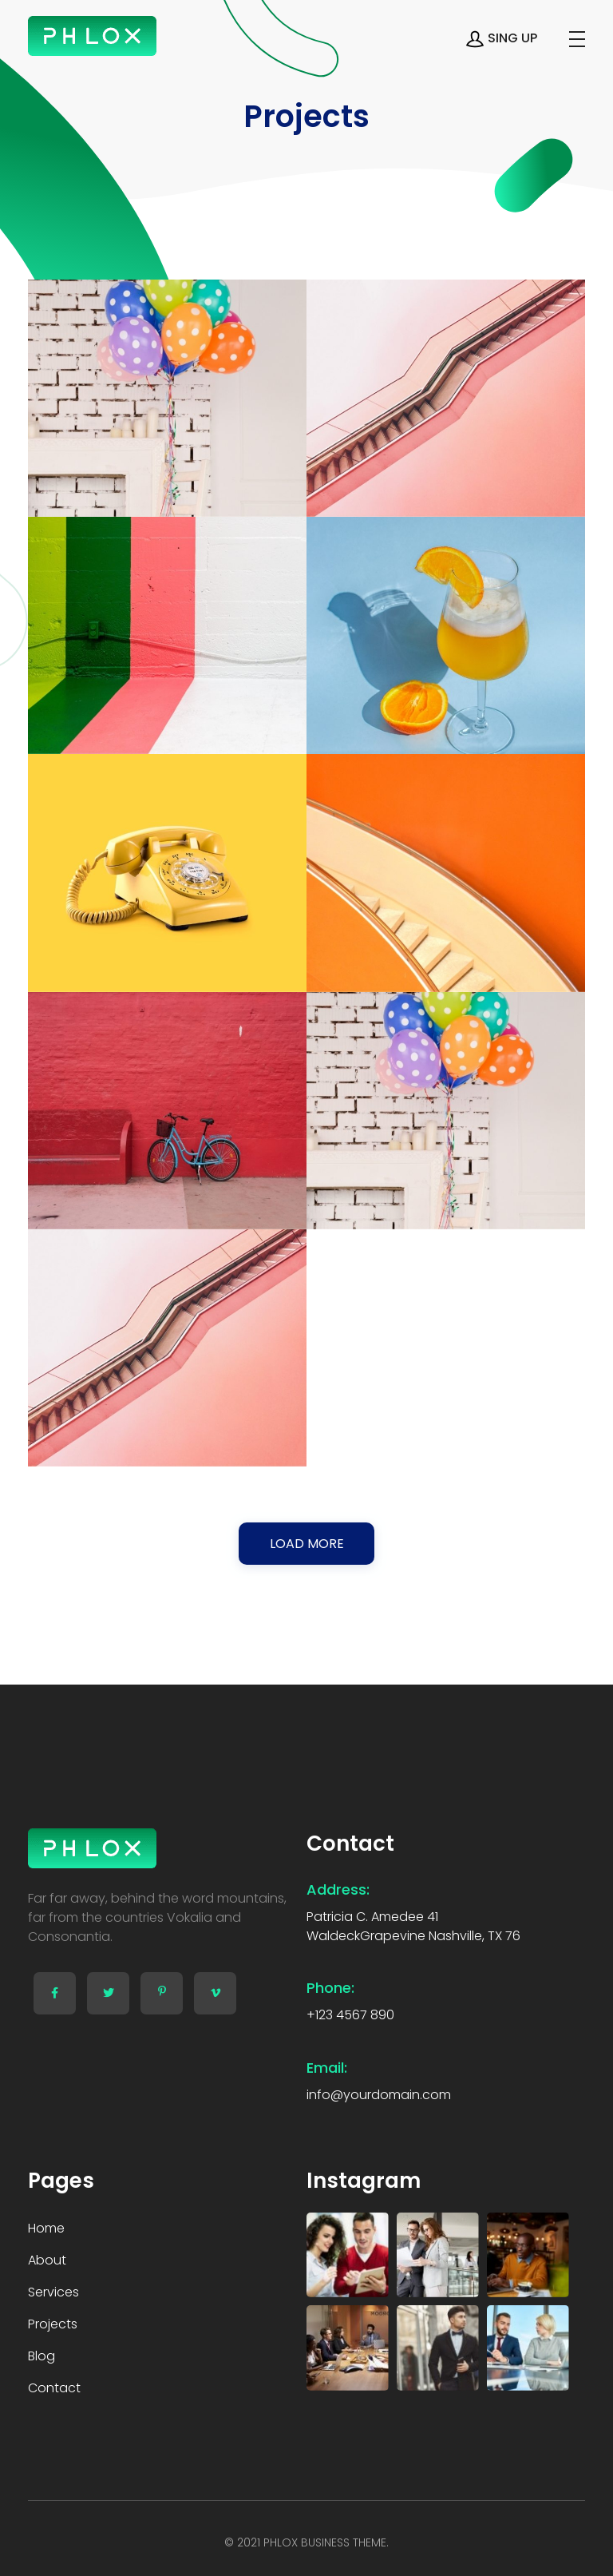613x2576 pixels.
Task: Go to Home in footer Pages
Action: 46,2227
